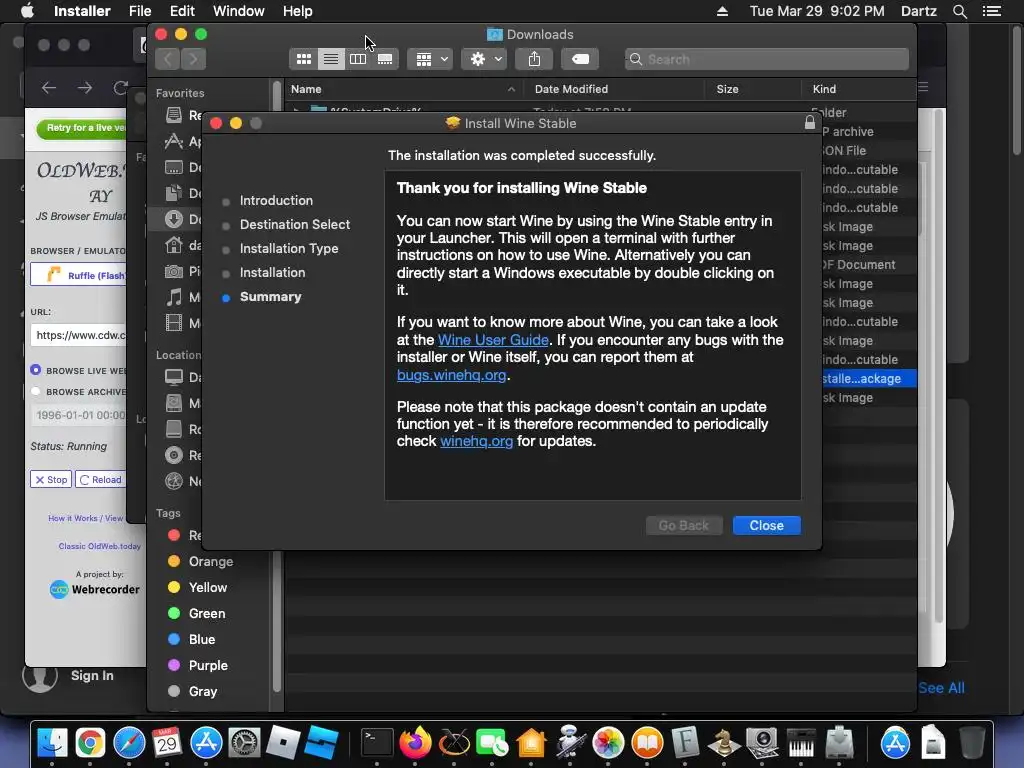1024x768 pixels.
Task: Select Browse Live Web radio button
Action: (36, 370)
